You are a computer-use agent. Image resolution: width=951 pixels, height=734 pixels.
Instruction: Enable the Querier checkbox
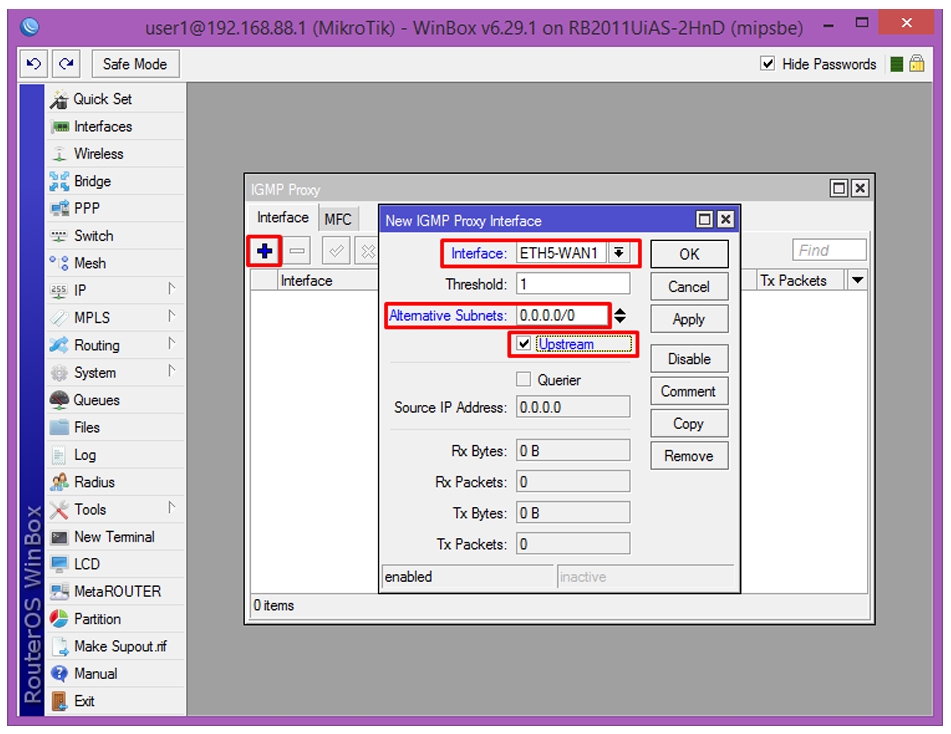[x=523, y=380]
